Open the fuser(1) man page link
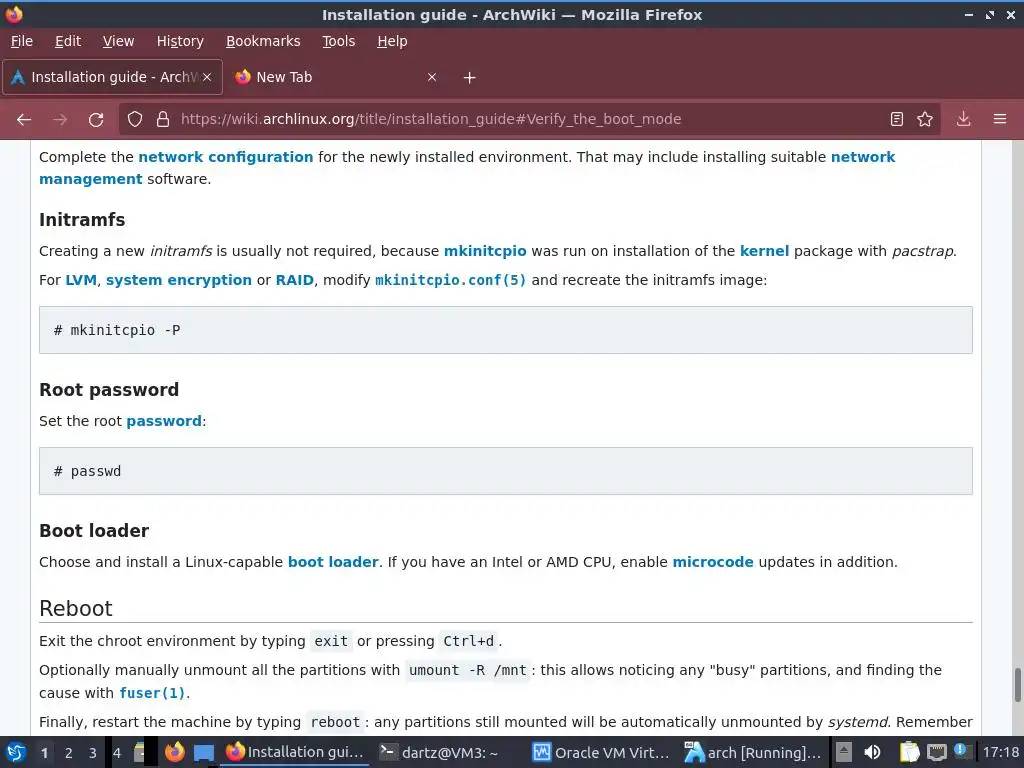 coord(152,693)
